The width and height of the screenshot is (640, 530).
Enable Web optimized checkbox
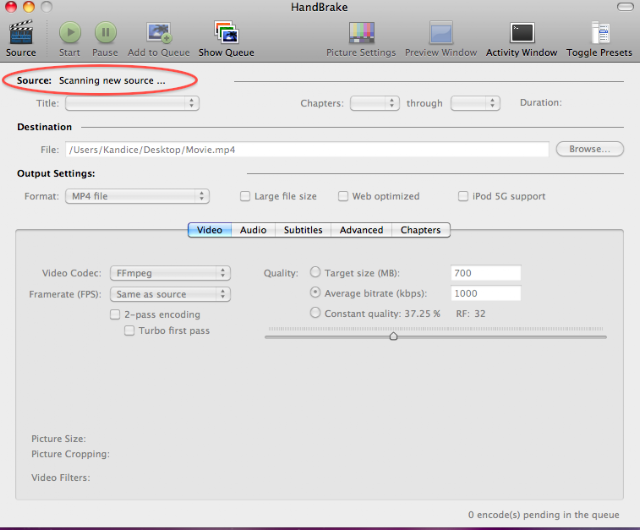point(343,196)
